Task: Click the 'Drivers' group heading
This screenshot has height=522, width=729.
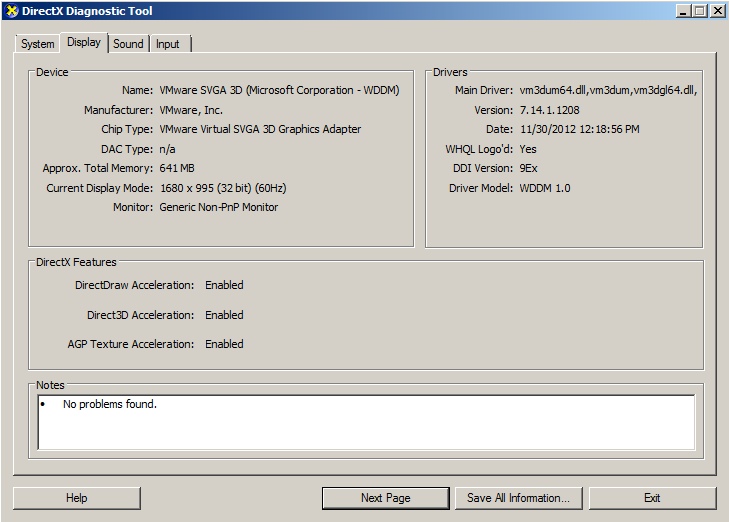Action: tap(450, 72)
